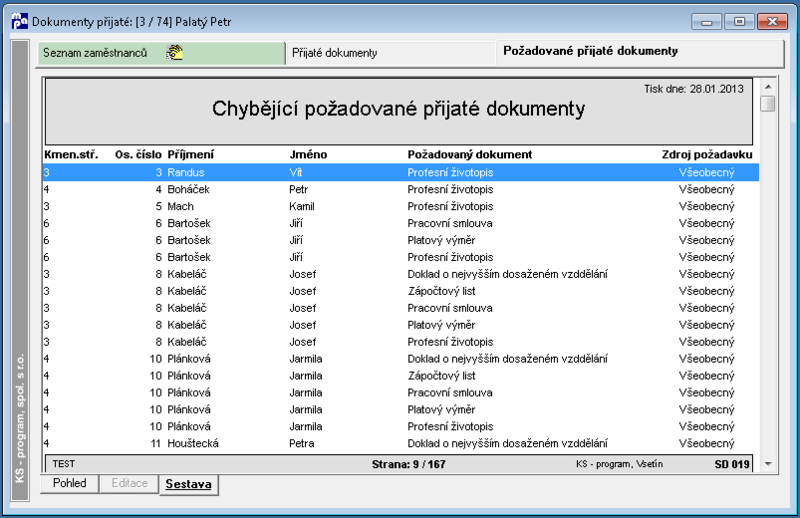The image size is (800, 518).
Task: Click the Kamil first name cell
Action: (x=302, y=206)
